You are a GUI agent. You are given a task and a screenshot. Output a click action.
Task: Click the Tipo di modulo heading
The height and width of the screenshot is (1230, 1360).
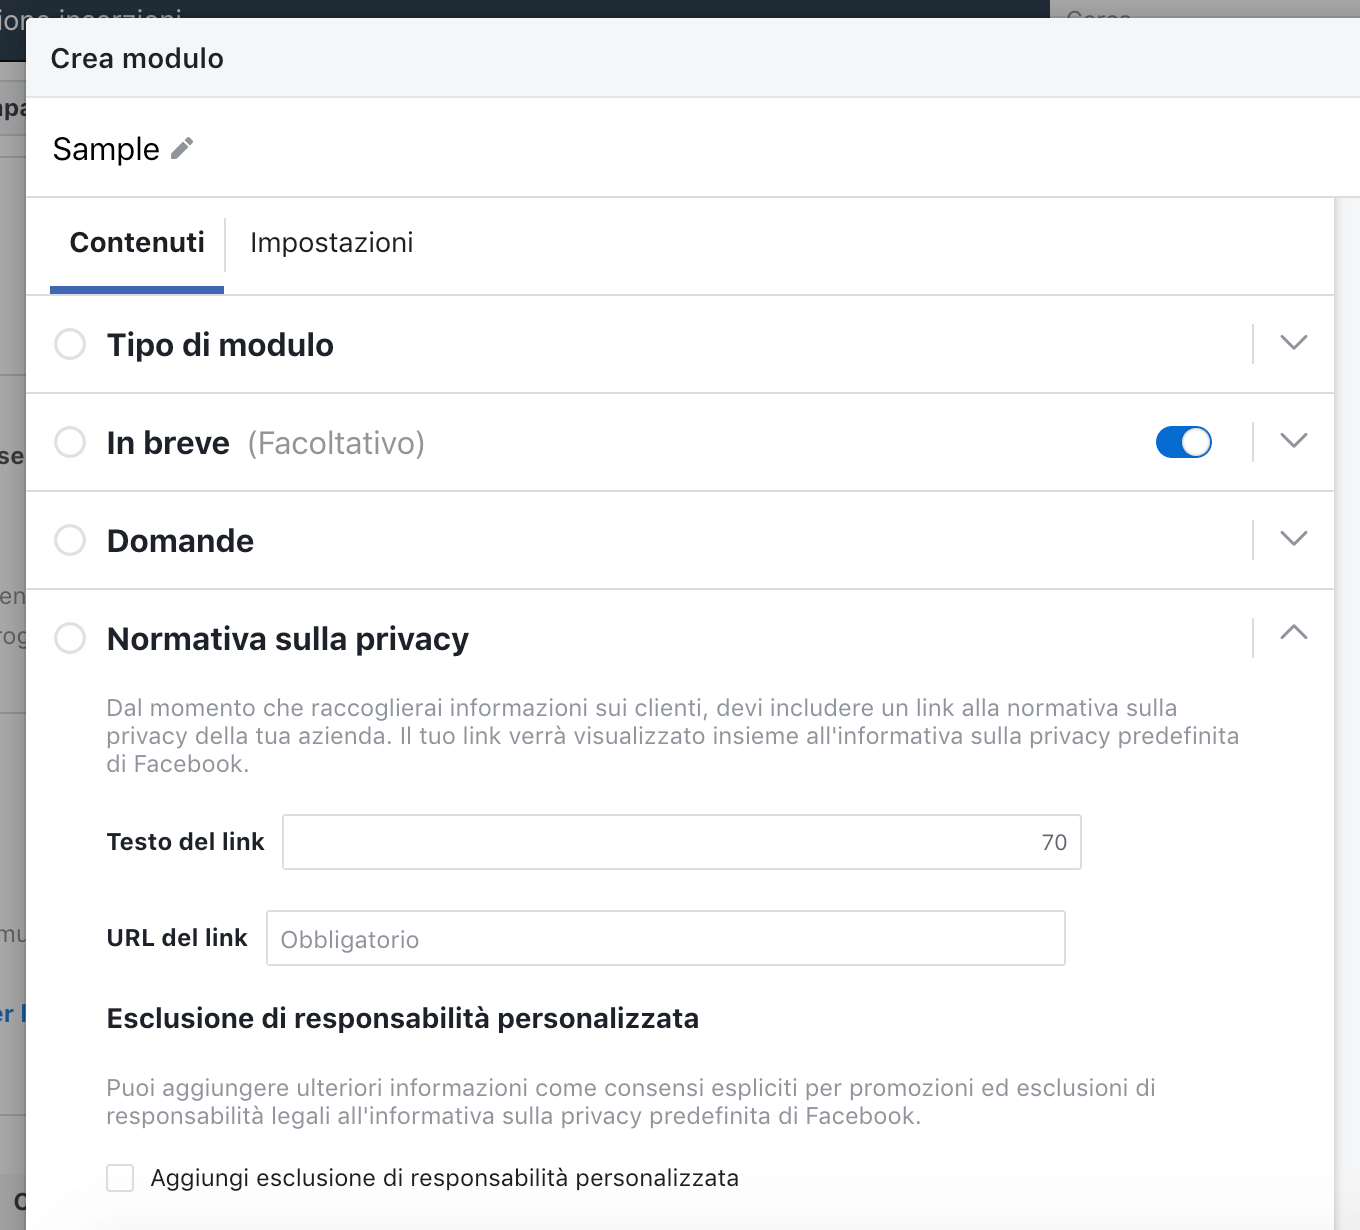click(220, 344)
